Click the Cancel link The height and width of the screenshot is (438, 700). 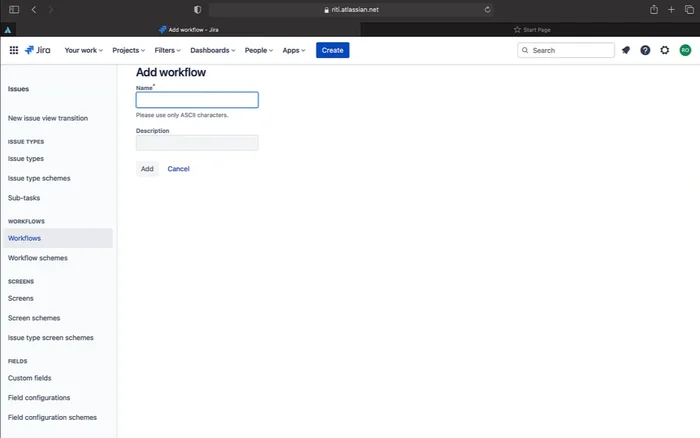(178, 169)
